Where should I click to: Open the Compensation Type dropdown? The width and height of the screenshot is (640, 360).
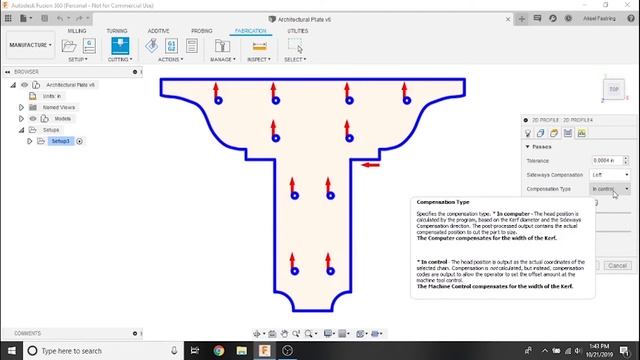[x=610, y=189]
